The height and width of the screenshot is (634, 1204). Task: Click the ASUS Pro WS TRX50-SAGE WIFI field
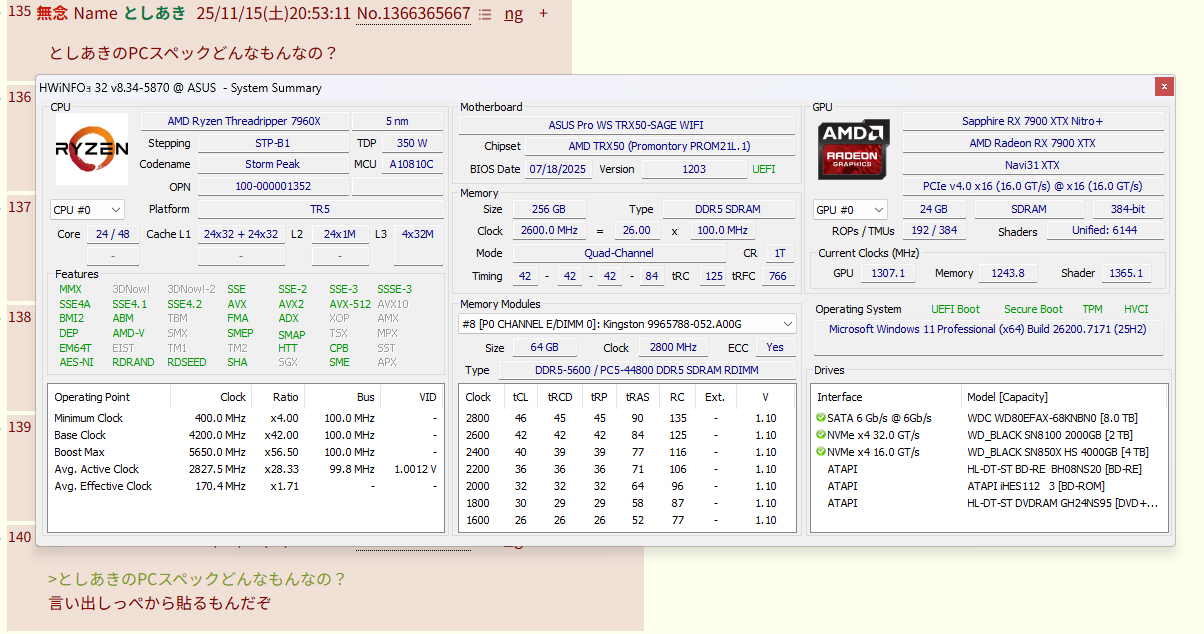click(x=626, y=125)
